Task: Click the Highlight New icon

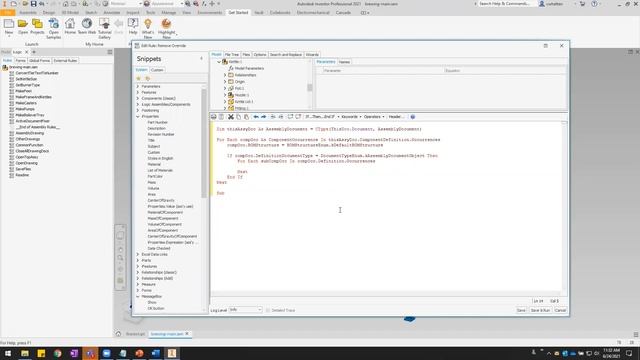Action: point(166,24)
